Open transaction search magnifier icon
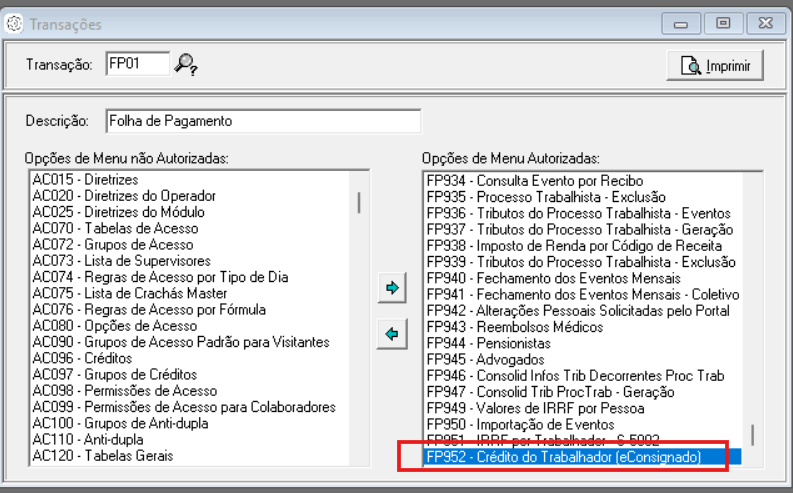The image size is (793, 493). (x=186, y=65)
